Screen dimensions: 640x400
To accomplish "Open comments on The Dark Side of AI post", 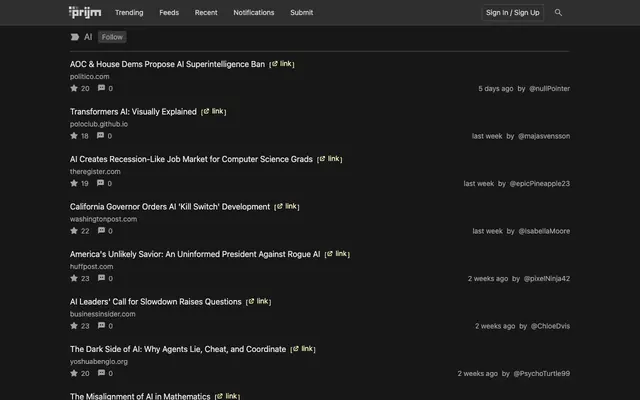I will pyautogui.click(x=101, y=373).
